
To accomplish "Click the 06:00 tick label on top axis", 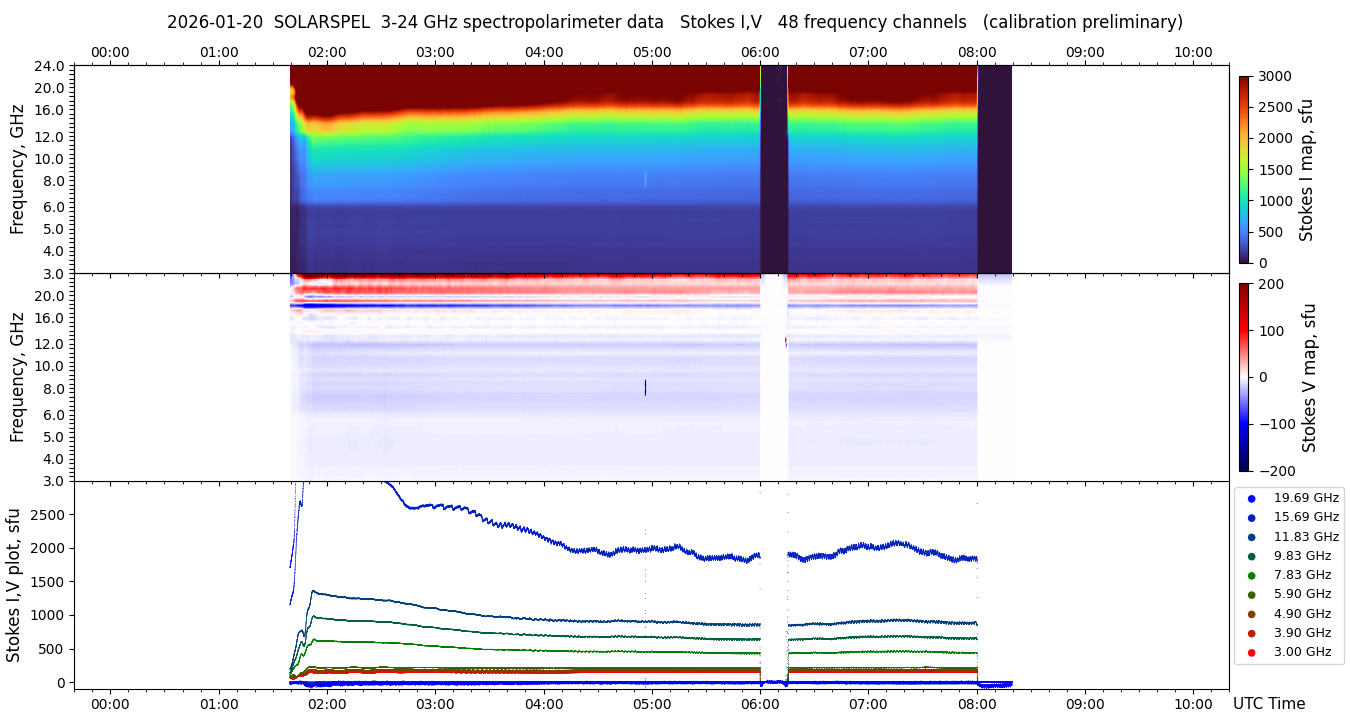I will [760, 52].
